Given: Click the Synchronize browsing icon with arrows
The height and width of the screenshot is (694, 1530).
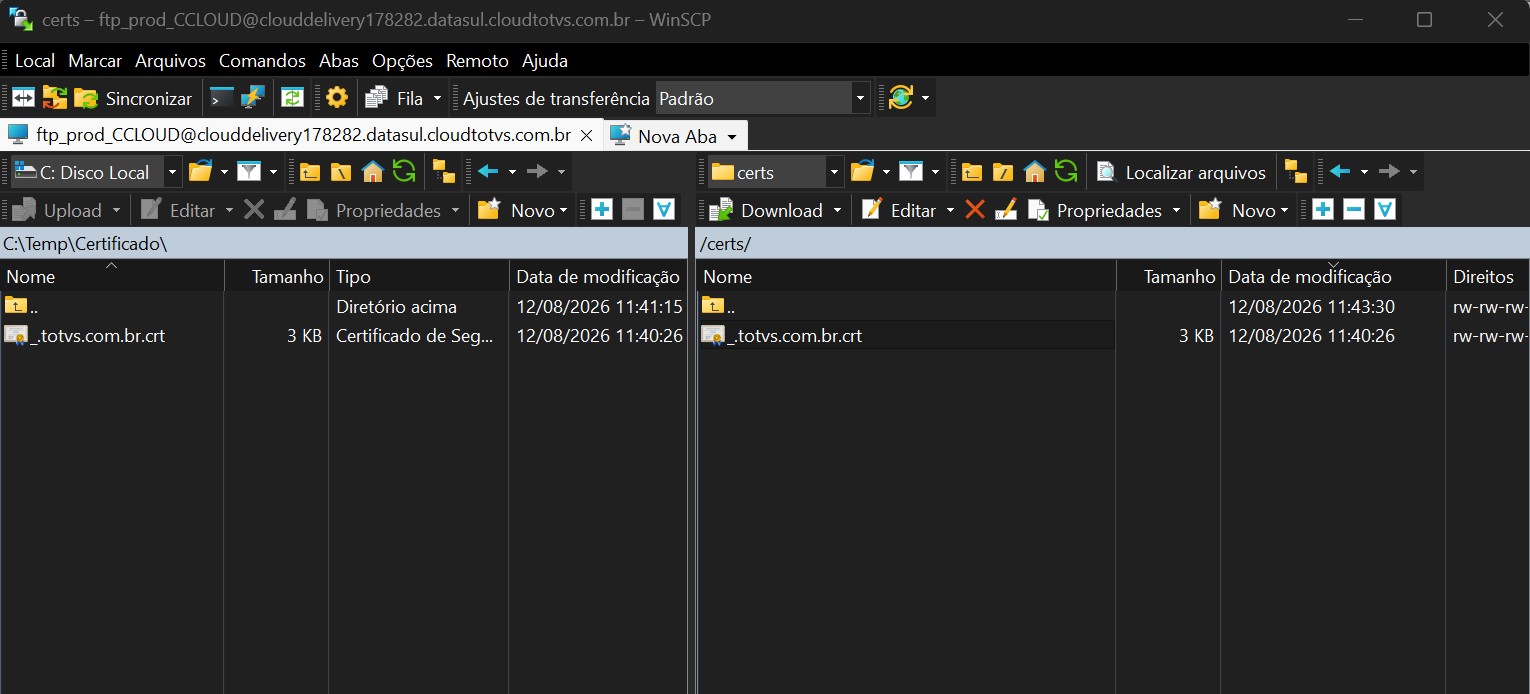Looking at the screenshot, I should [x=54, y=98].
